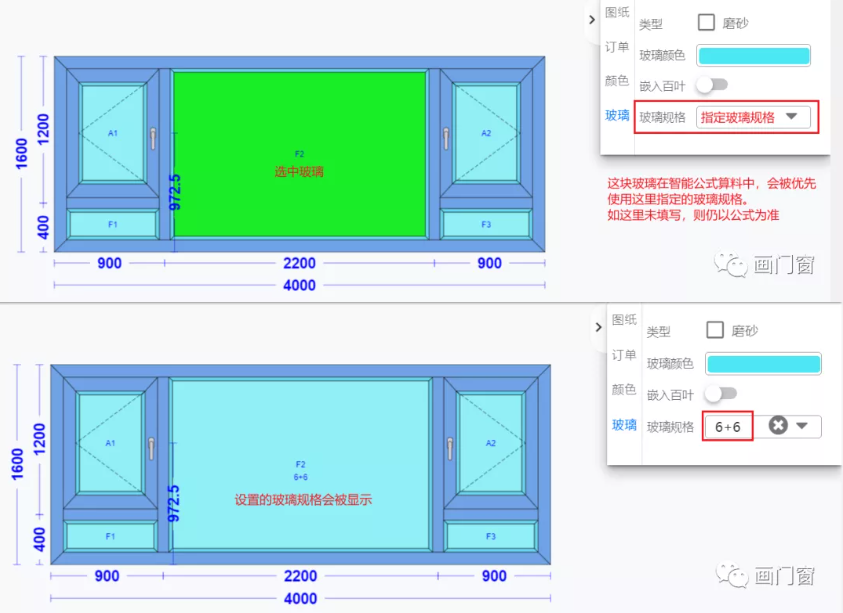The height and width of the screenshot is (613, 843).
Task: Click the 4000 total width in lower drawing
Action: (300, 599)
